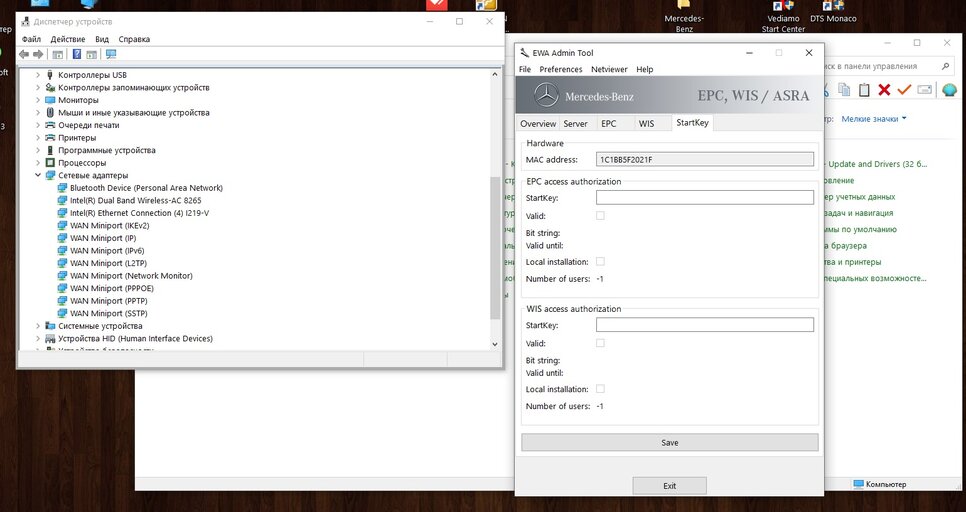This screenshot has width=966, height=512.
Task: Click the EPC StartKey input field
Action: 705,197
